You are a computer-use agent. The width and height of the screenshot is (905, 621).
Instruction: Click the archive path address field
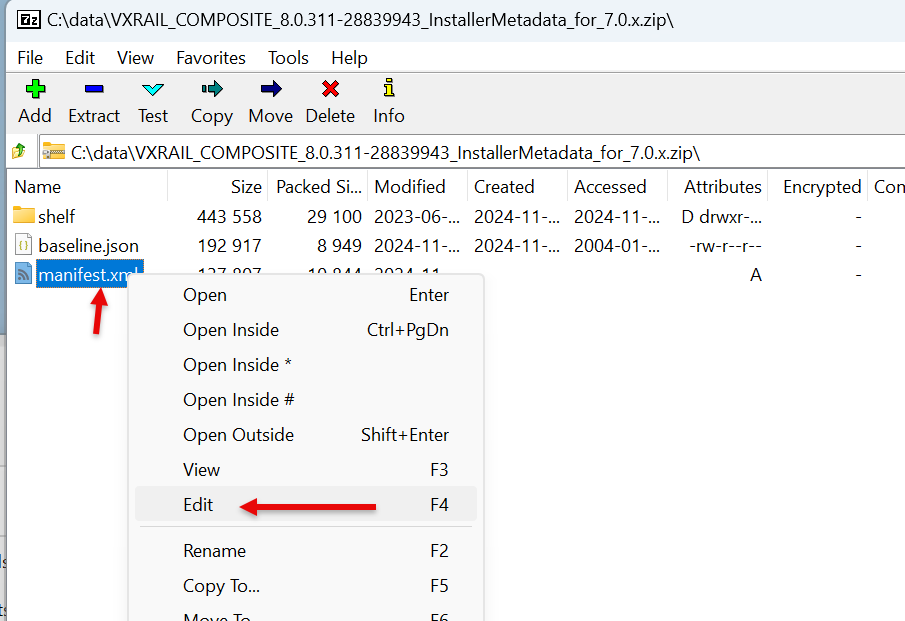click(473, 152)
